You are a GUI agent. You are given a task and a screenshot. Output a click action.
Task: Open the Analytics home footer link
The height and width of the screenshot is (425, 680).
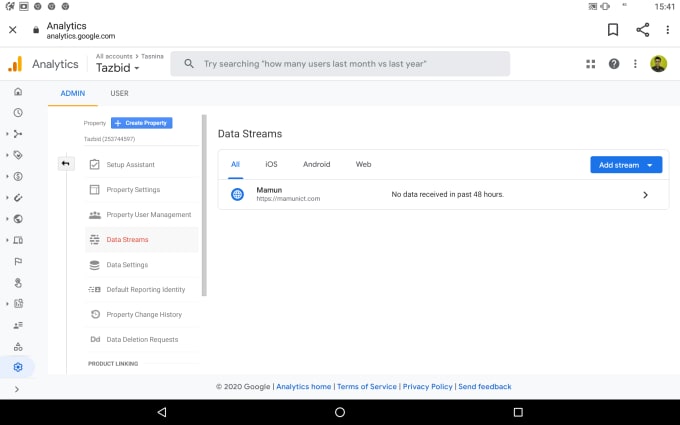304,386
